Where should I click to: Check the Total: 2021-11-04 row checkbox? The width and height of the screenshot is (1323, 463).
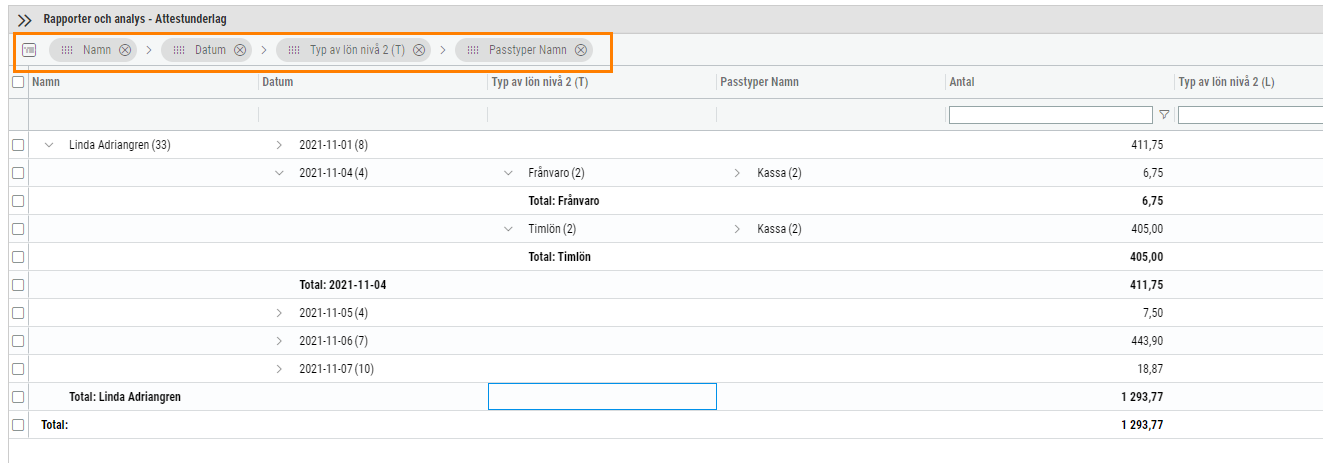(x=18, y=285)
